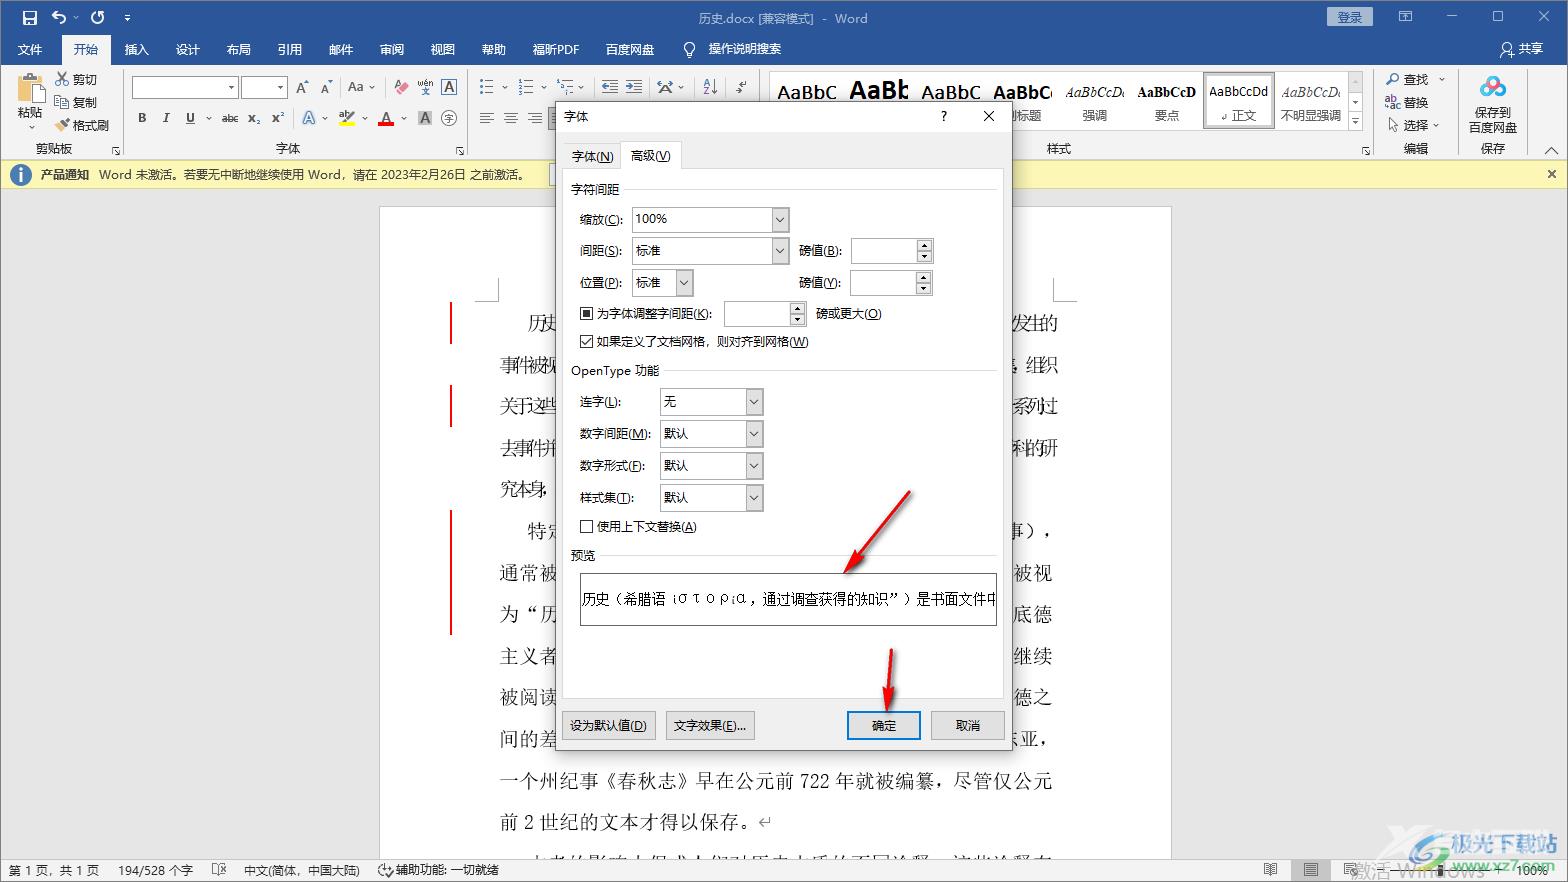Select the 正文 style thumbnail

click(1238, 101)
